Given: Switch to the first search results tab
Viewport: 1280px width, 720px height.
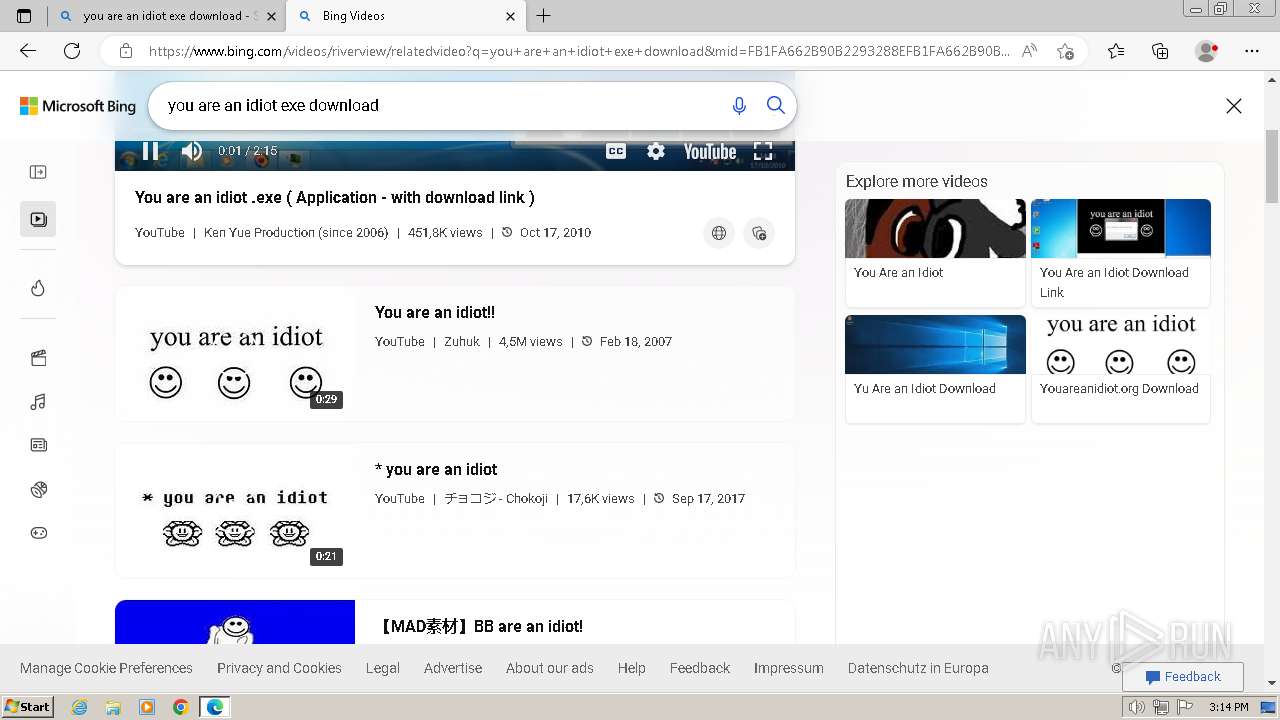Looking at the screenshot, I should click(165, 16).
